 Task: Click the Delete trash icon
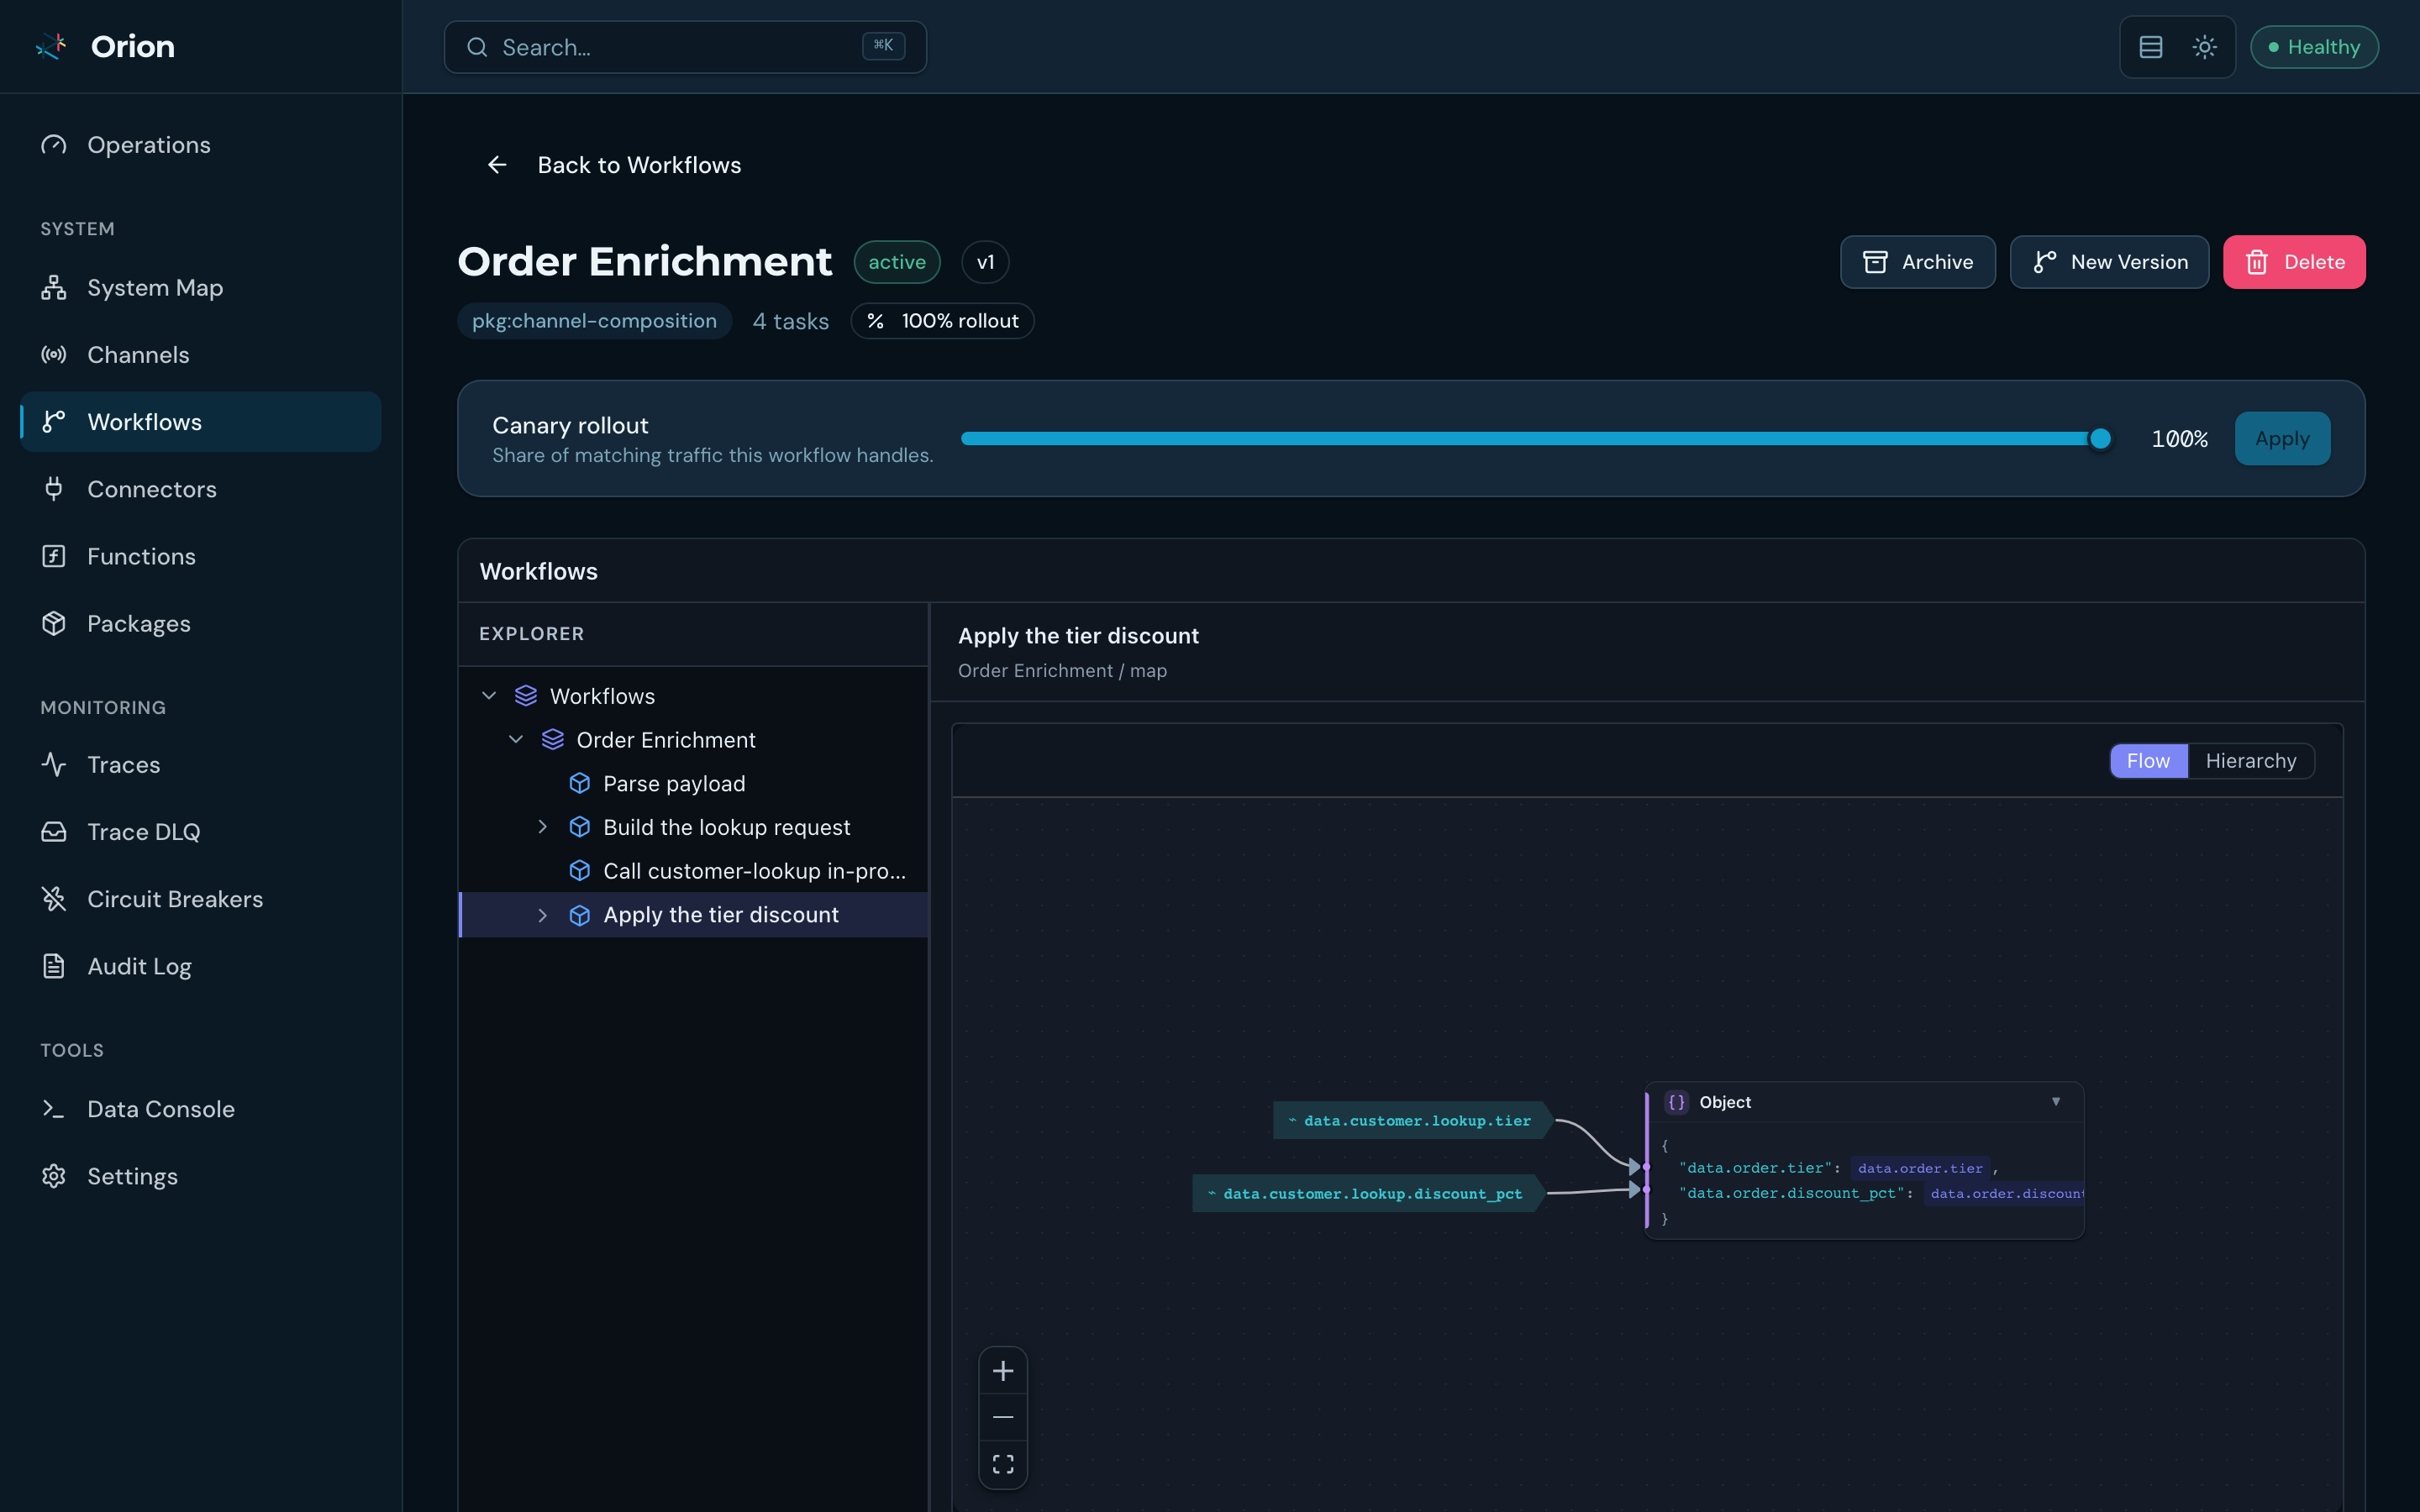click(x=2257, y=262)
